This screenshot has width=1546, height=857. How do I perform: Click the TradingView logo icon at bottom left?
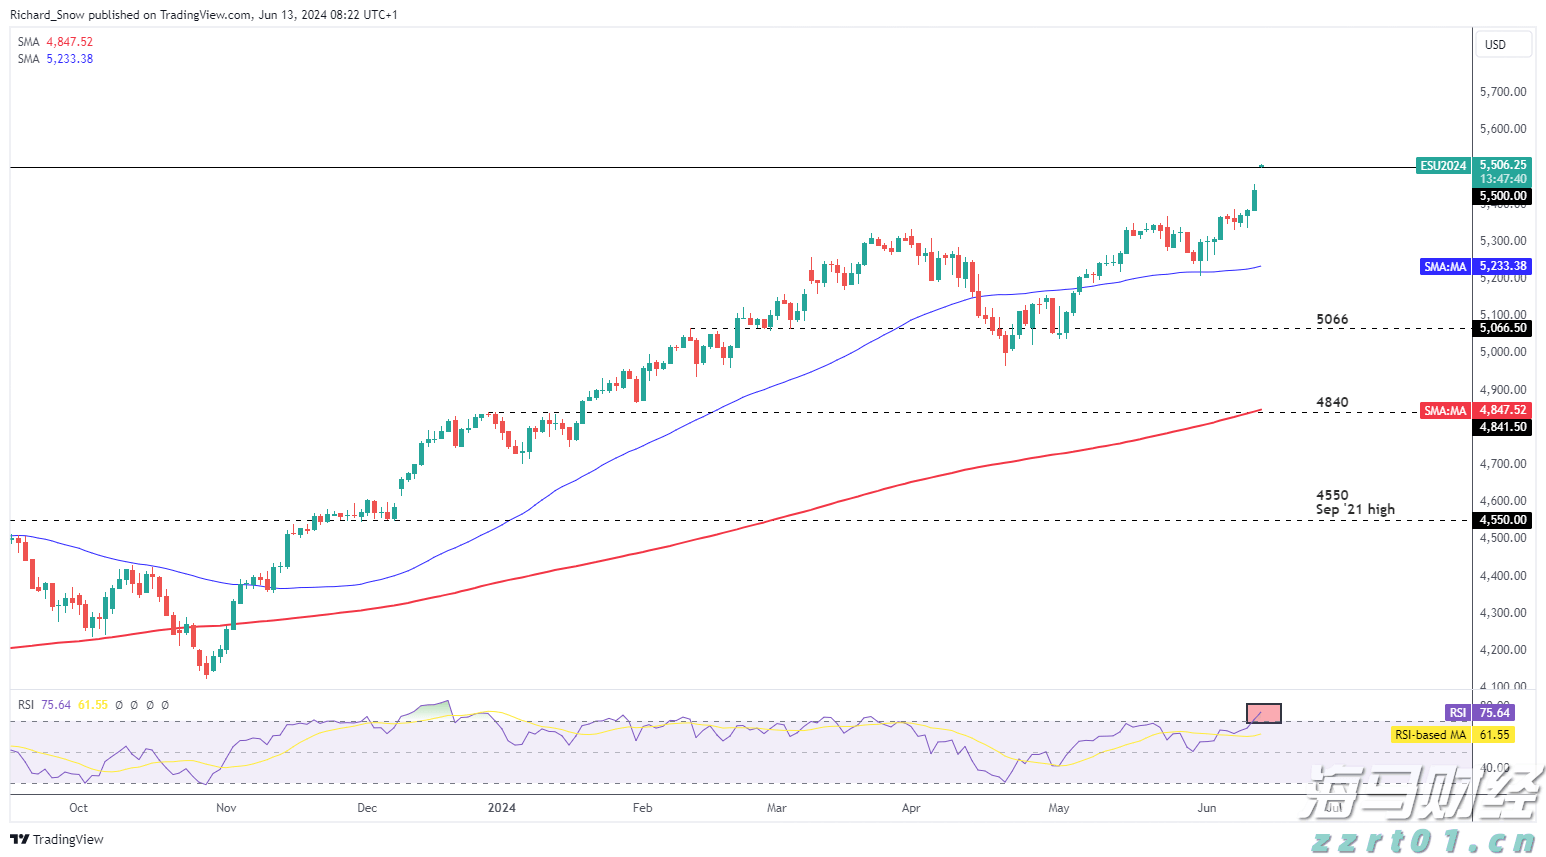point(18,839)
